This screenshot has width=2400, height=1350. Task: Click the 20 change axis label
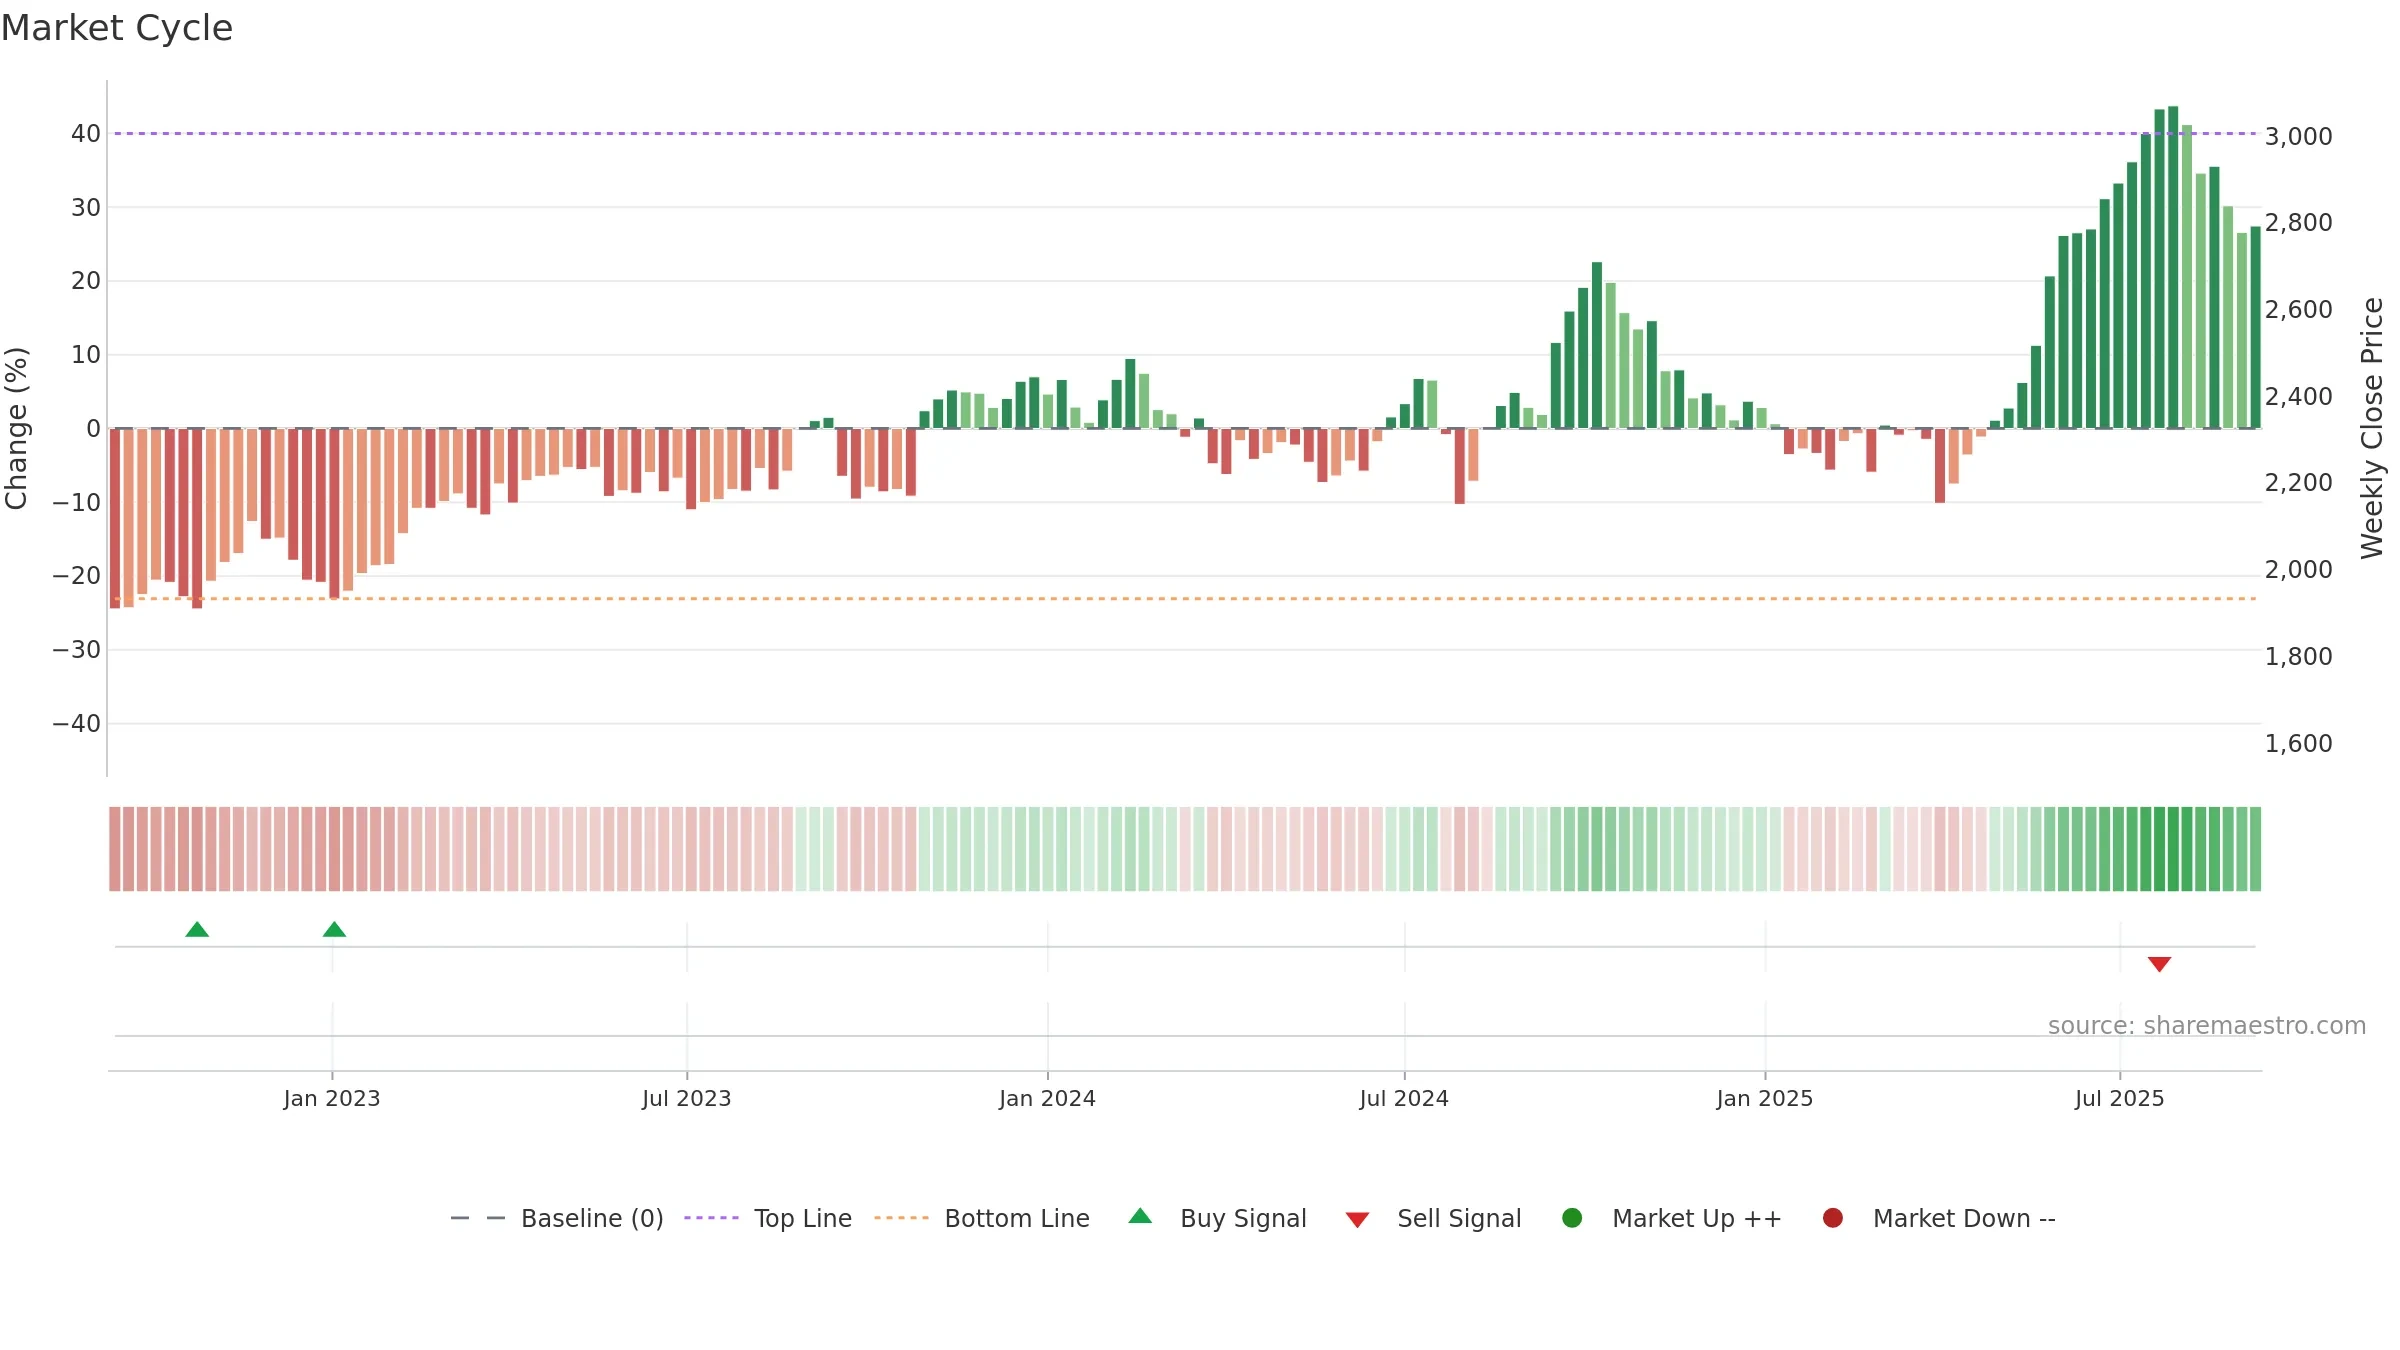pyautogui.click(x=86, y=281)
